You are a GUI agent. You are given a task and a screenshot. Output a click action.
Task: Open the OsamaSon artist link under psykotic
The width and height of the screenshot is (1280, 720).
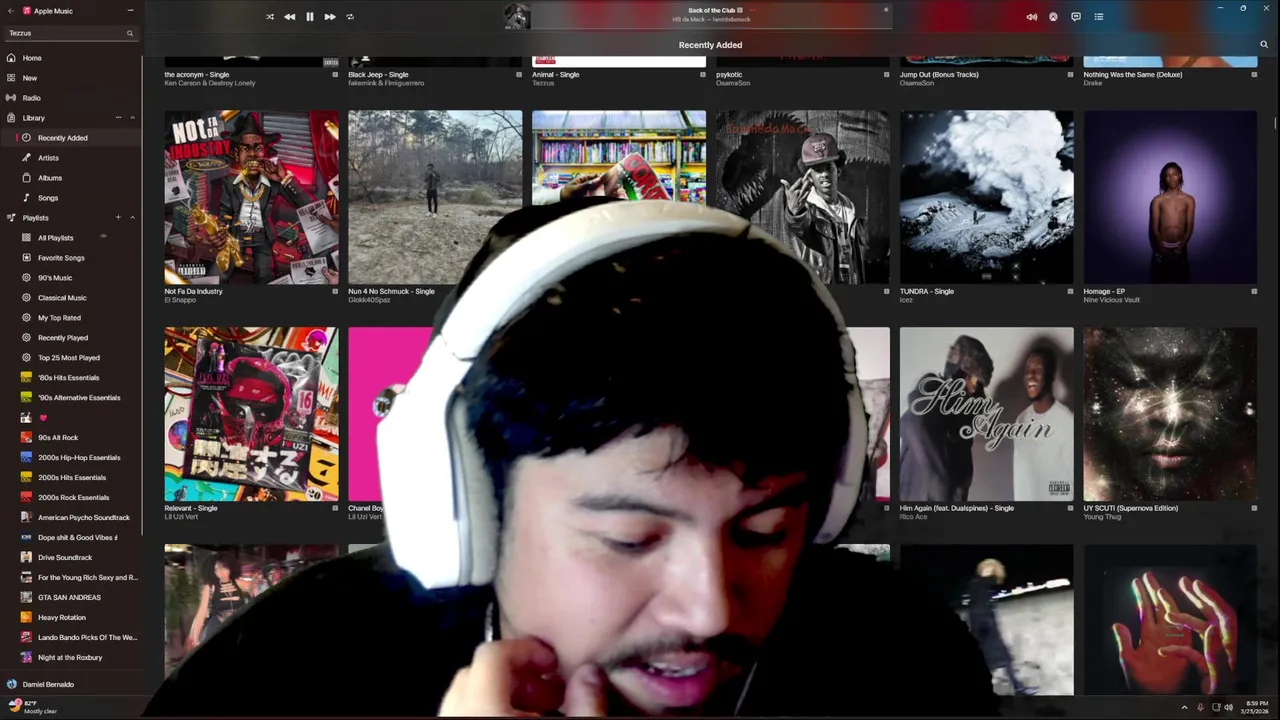pos(733,83)
